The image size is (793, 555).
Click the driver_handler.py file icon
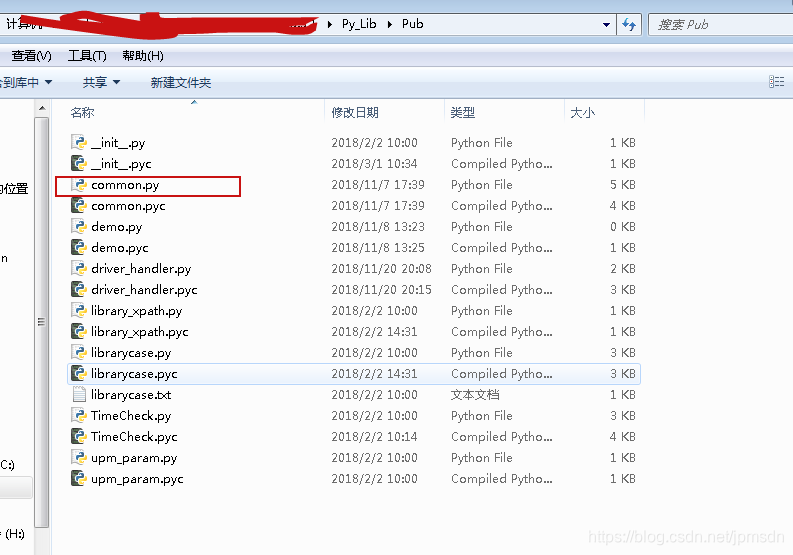(x=79, y=268)
